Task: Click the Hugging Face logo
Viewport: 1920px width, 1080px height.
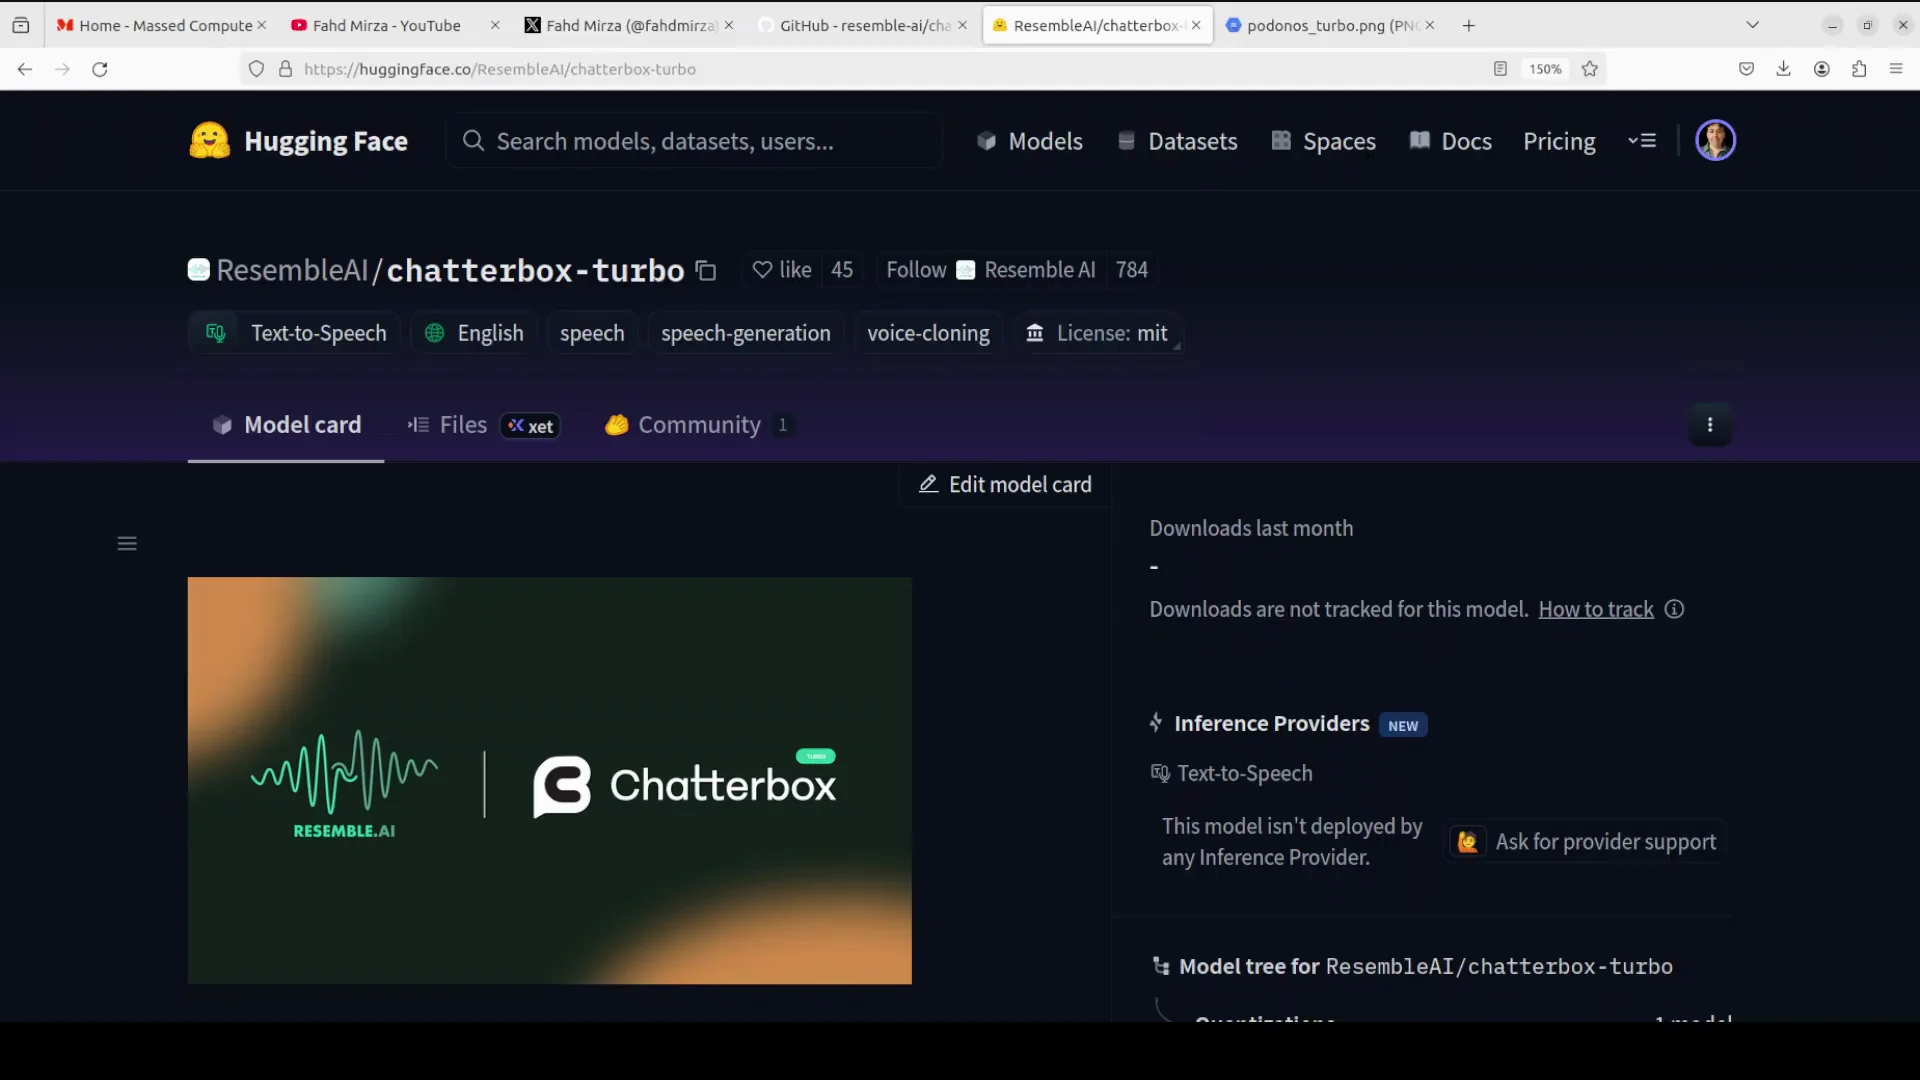Action: pos(209,140)
